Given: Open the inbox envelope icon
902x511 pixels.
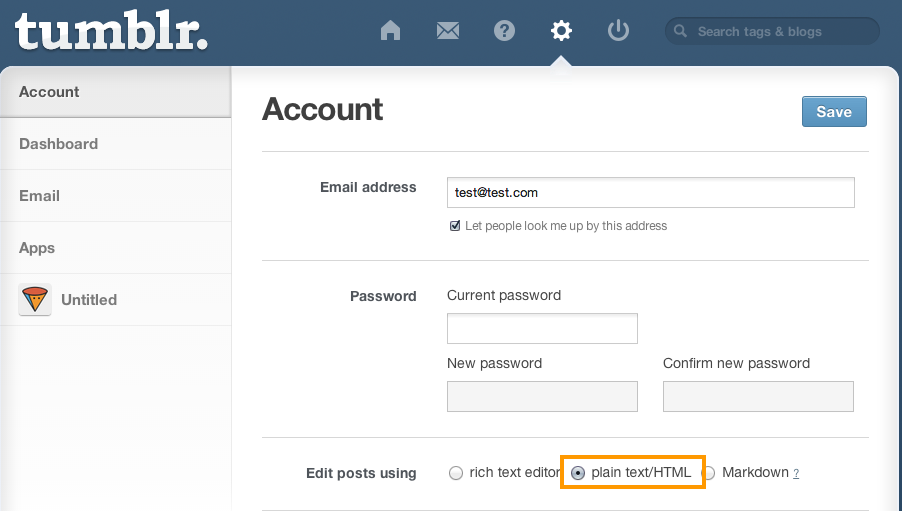Looking at the screenshot, I should (x=448, y=30).
